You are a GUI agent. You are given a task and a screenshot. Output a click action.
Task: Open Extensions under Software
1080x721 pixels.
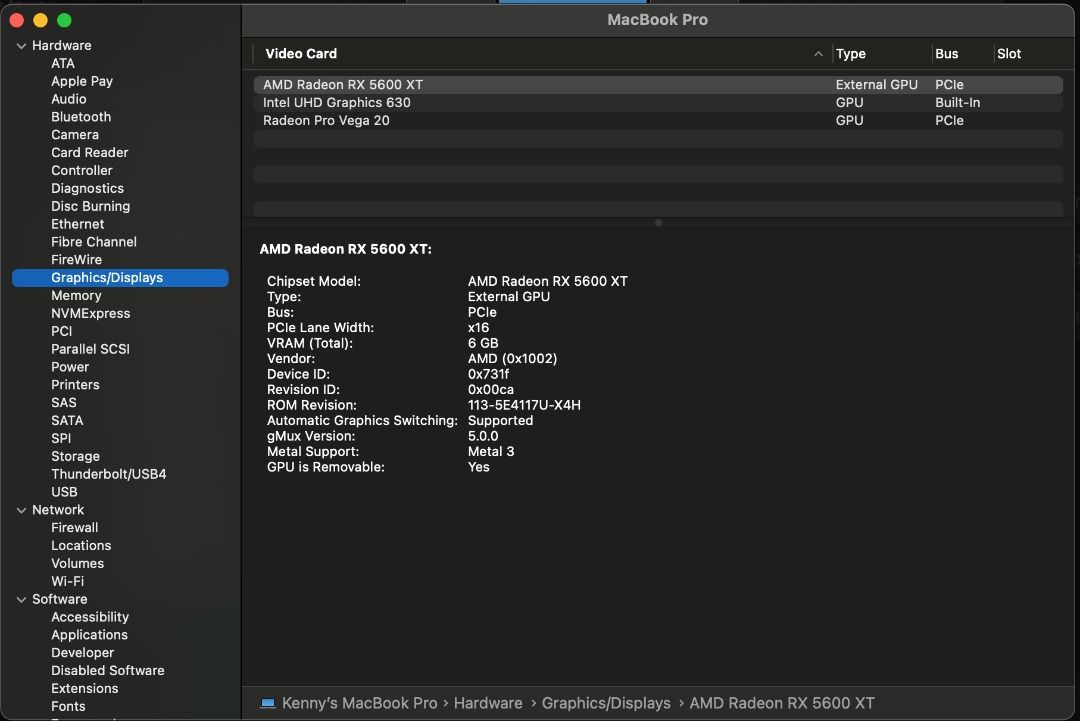(x=85, y=689)
